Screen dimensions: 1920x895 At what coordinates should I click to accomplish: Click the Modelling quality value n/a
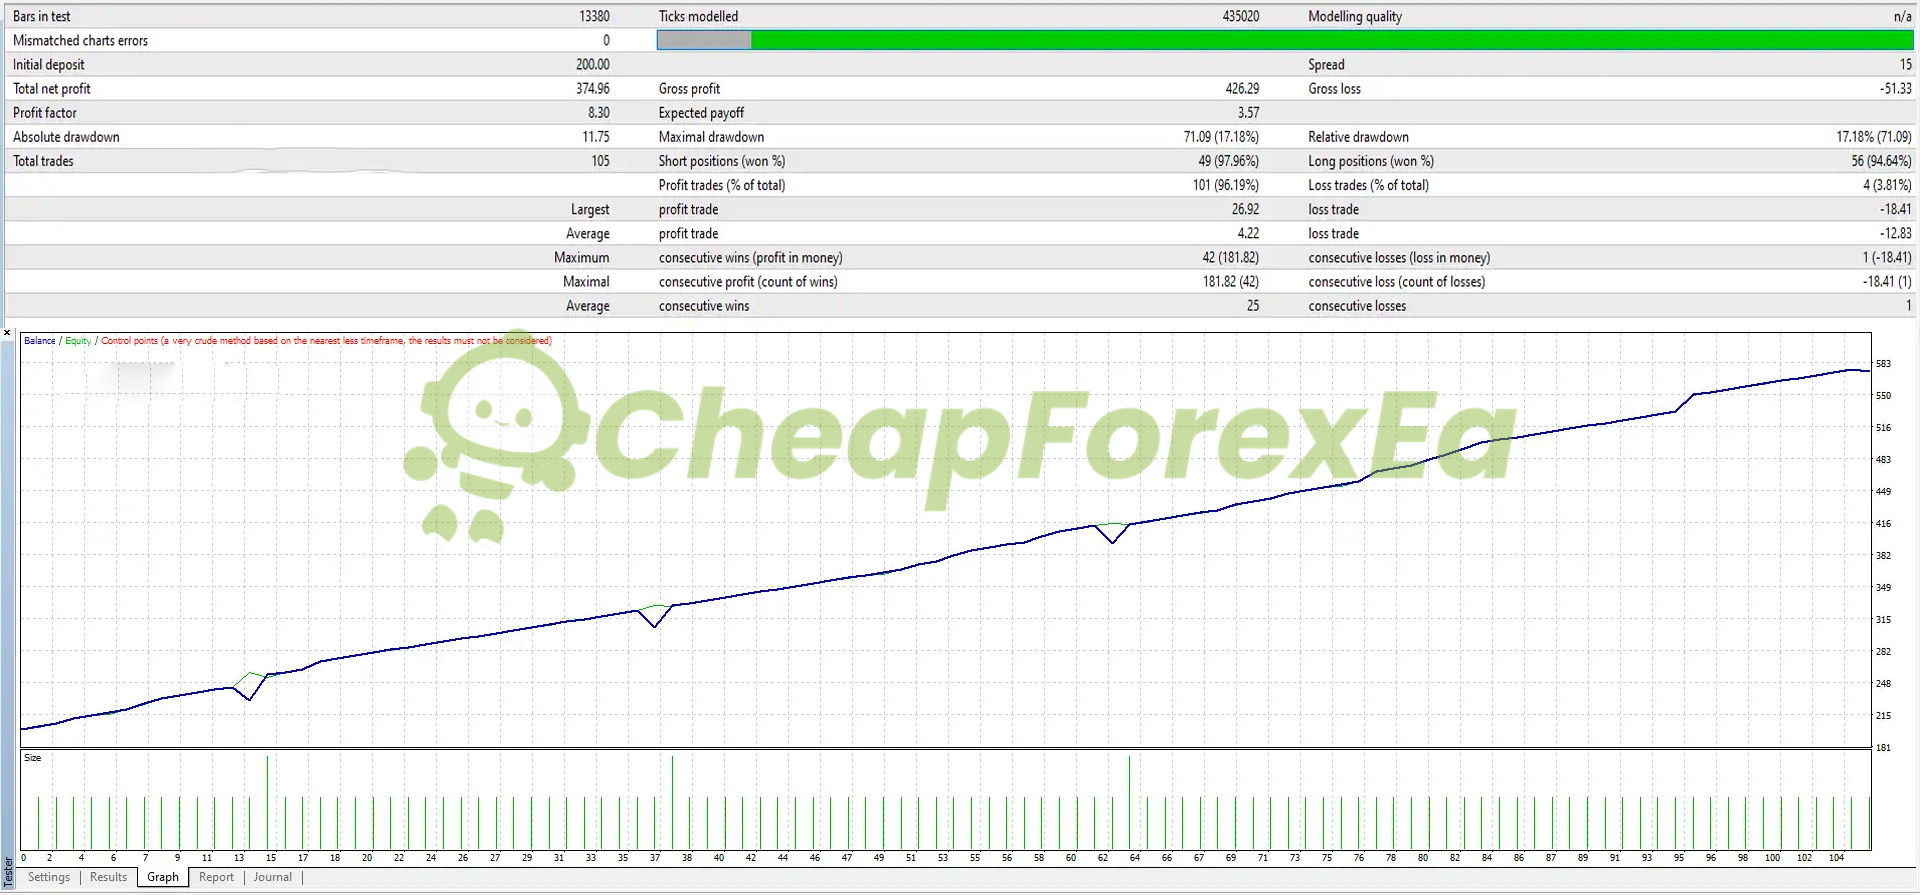tap(1902, 17)
